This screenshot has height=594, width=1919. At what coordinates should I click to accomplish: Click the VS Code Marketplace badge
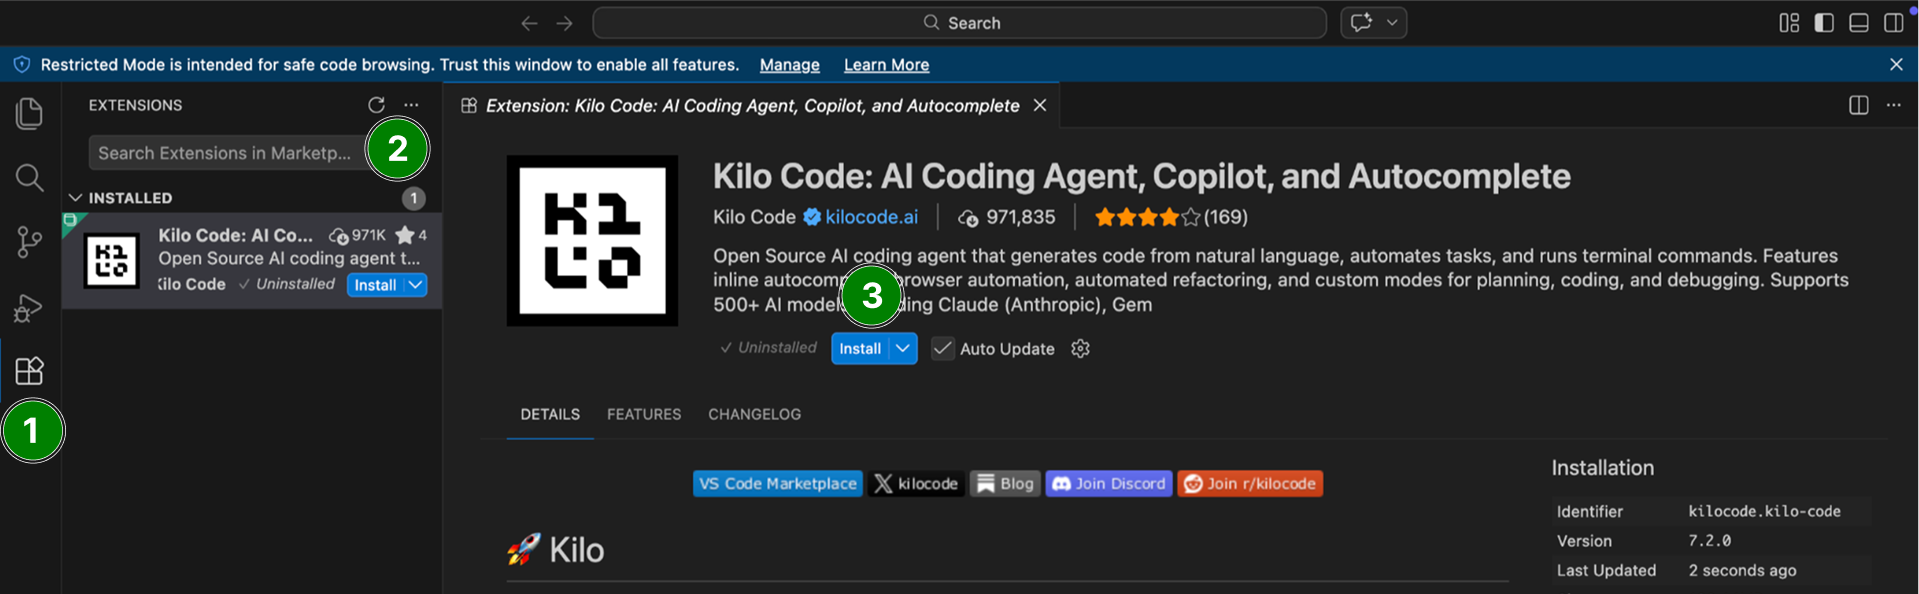[778, 484]
